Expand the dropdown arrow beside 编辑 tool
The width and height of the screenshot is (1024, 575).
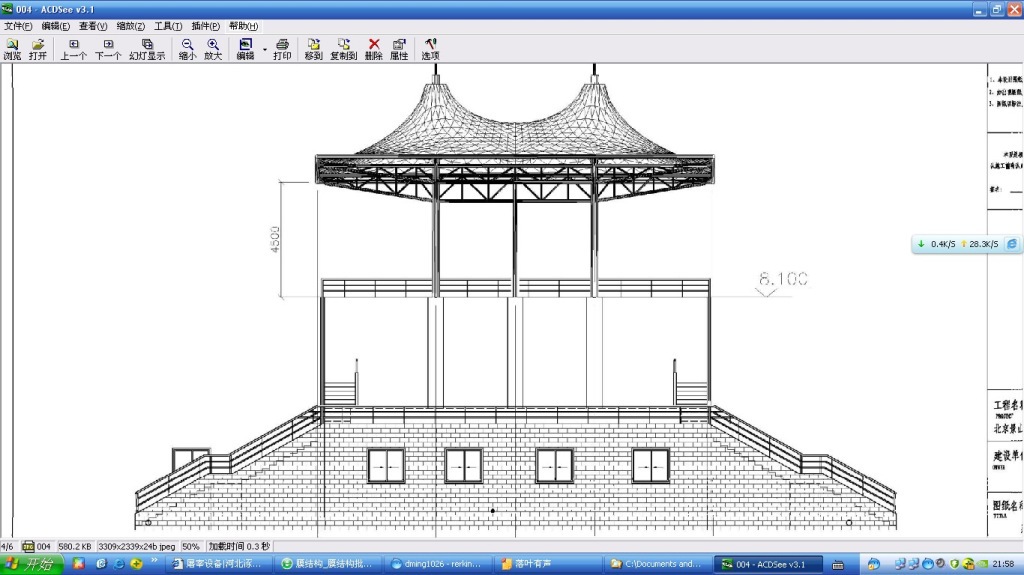coord(264,48)
